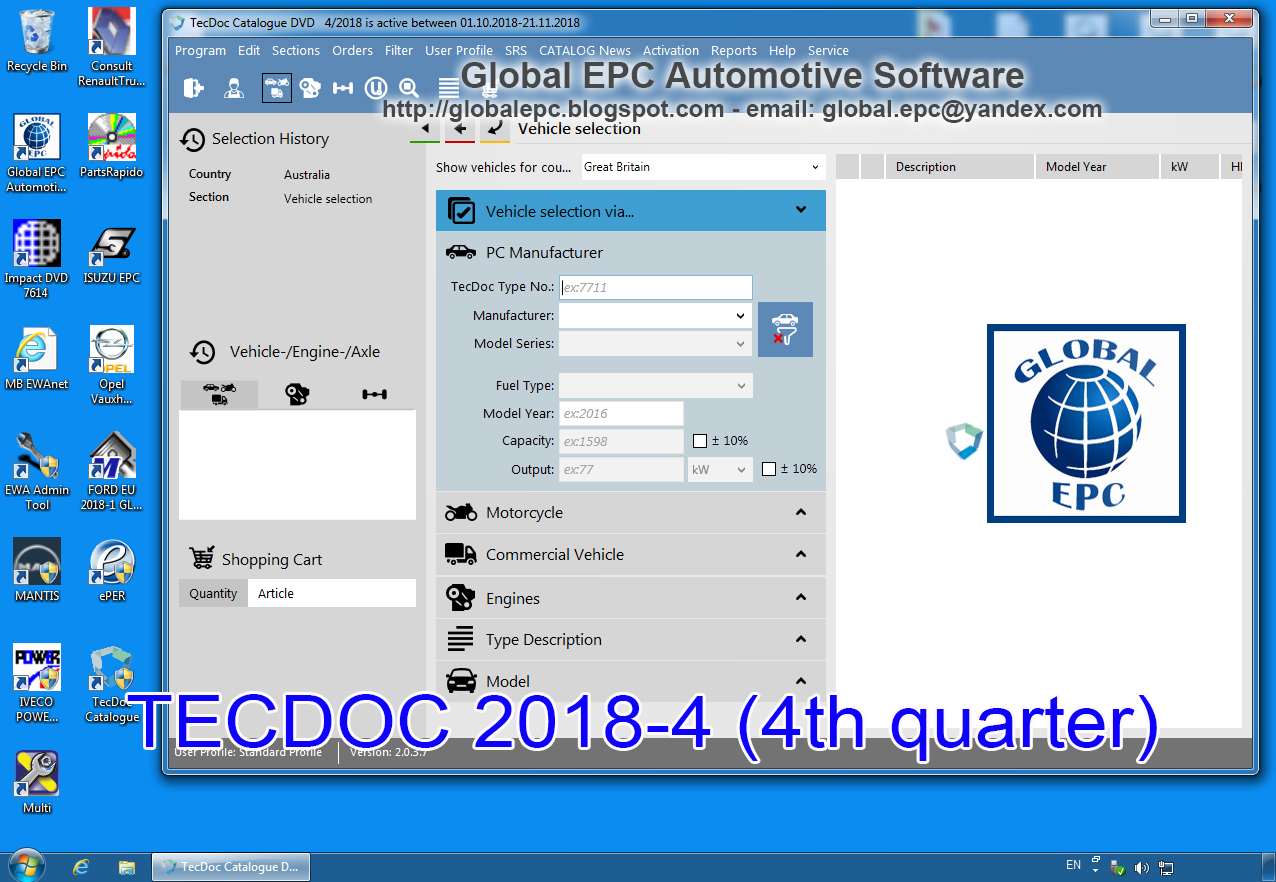Select engine tab in Vehicle-/Engine-/Axle panel

pyautogui.click(x=297, y=394)
